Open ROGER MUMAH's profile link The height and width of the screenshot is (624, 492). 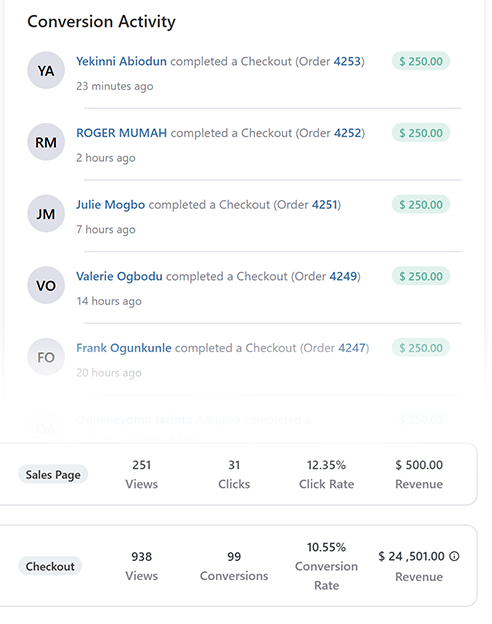(121, 133)
